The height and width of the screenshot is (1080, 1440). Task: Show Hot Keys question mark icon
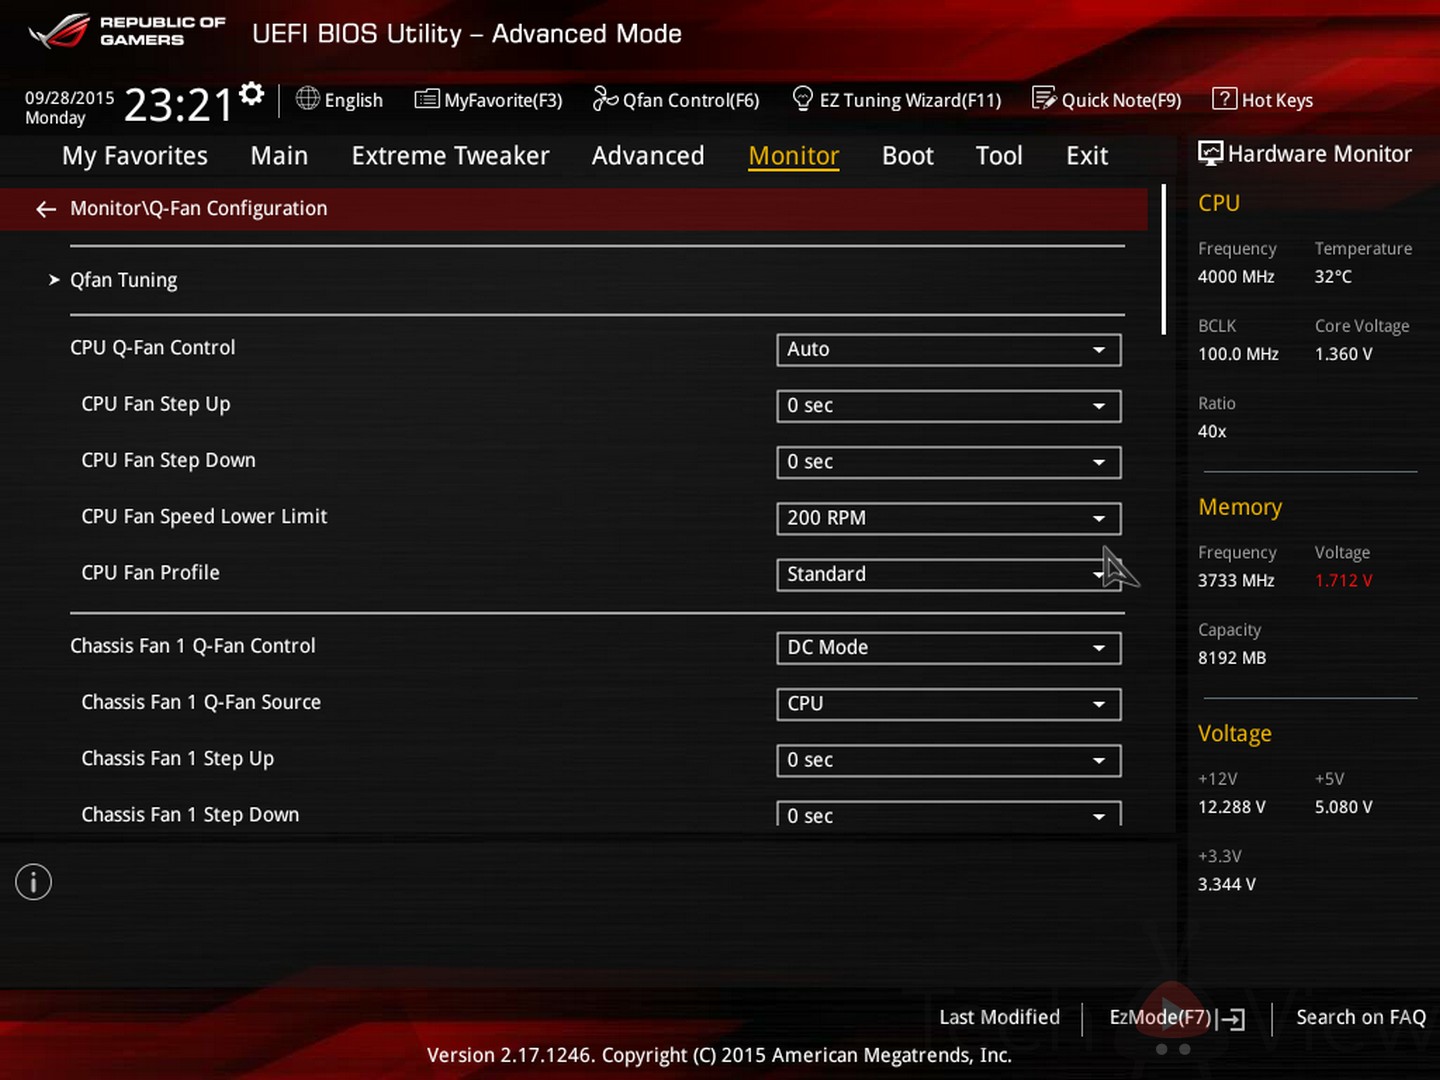[x=1224, y=99]
